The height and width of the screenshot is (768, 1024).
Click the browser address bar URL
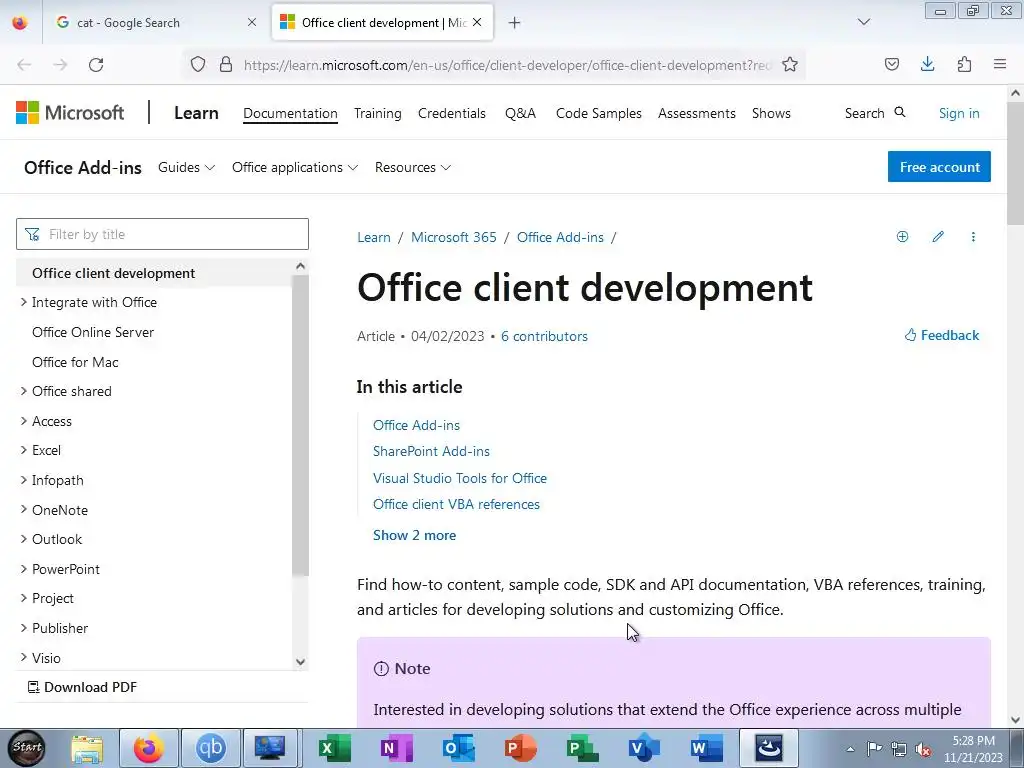point(507,65)
